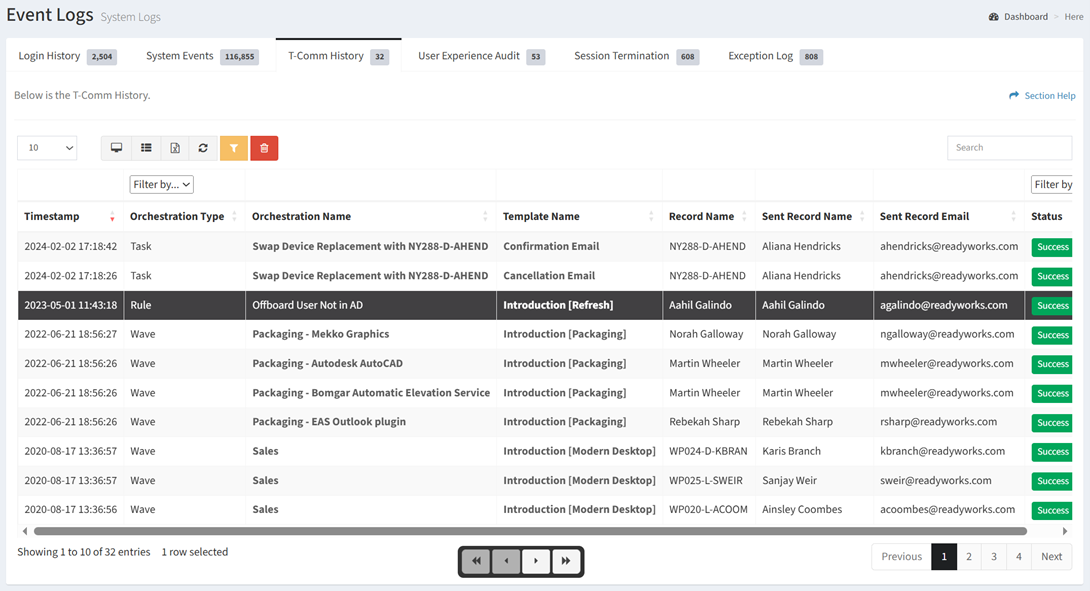Click the timestamp '2022-06-21 18:56:27'
This screenshot has width=1090, height=591.
point(71,334)
